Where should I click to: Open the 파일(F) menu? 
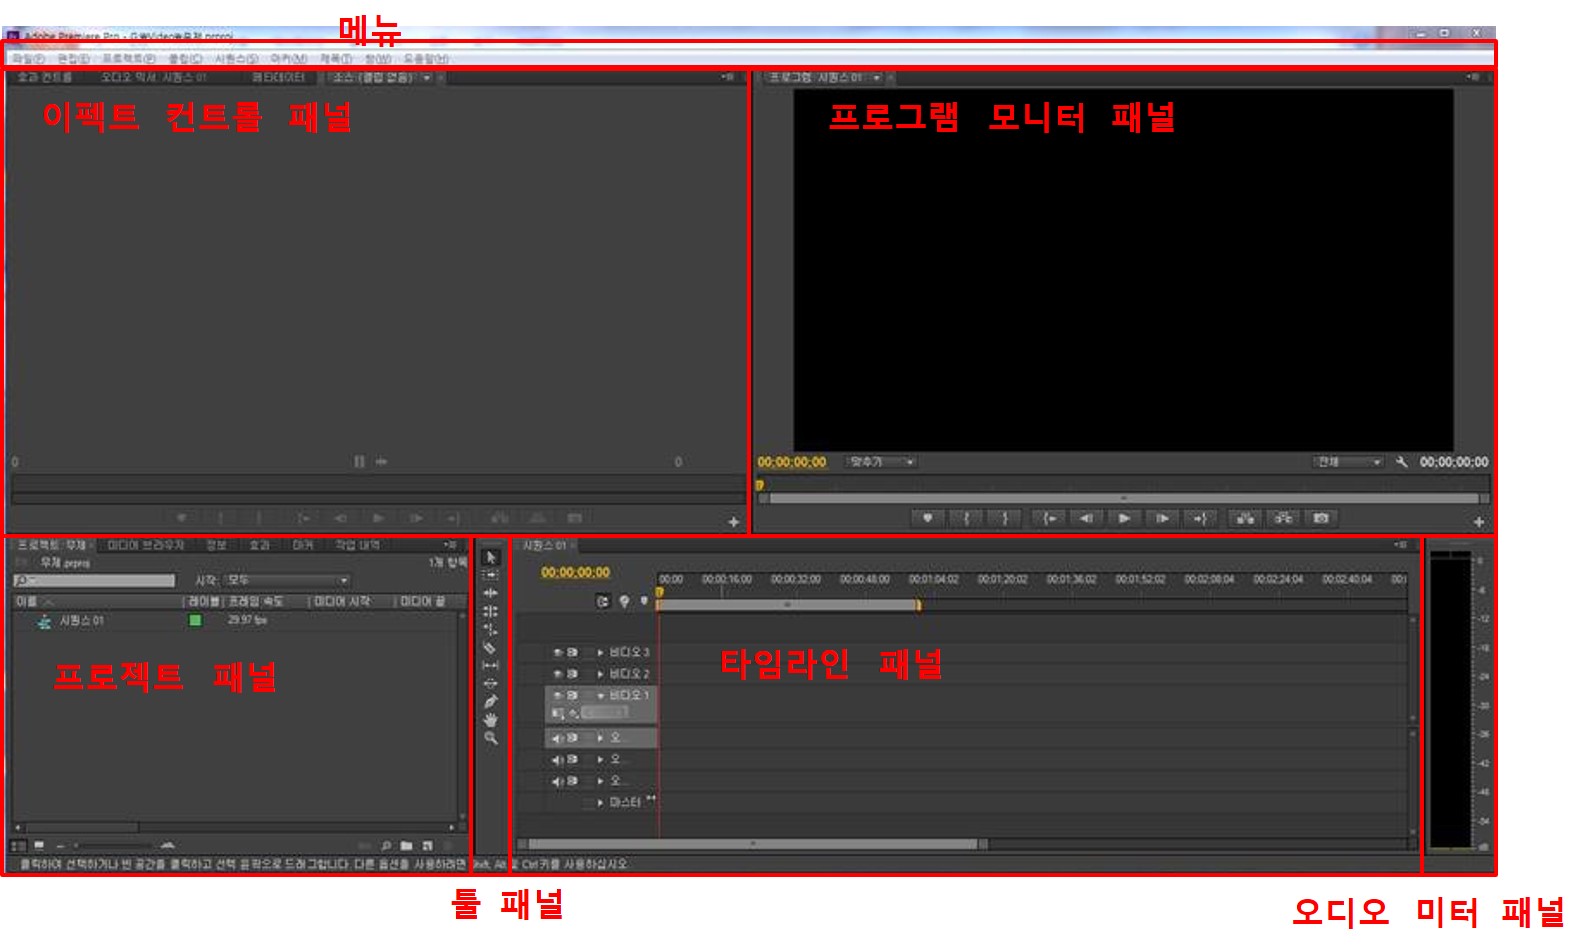tap(29, 59)
